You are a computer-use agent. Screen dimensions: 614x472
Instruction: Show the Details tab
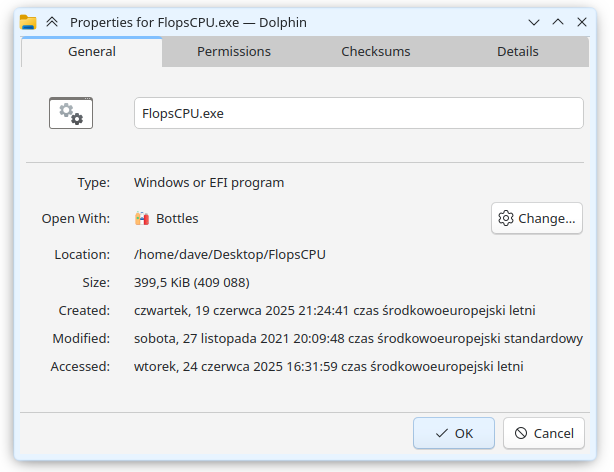click(517, 52)
